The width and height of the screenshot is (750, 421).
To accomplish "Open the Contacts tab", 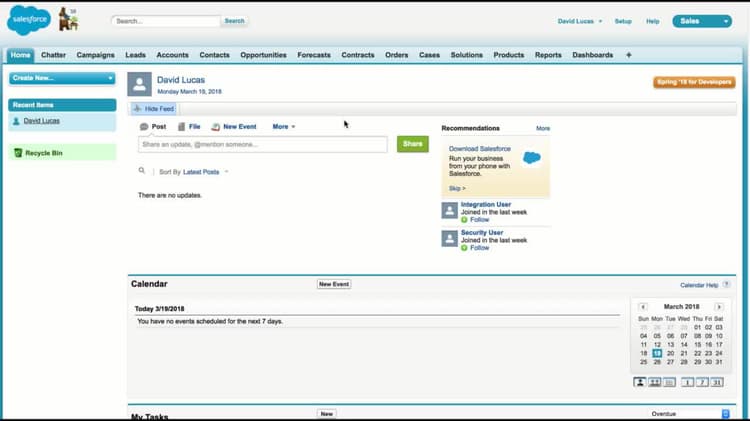I will tap(214, 55).
